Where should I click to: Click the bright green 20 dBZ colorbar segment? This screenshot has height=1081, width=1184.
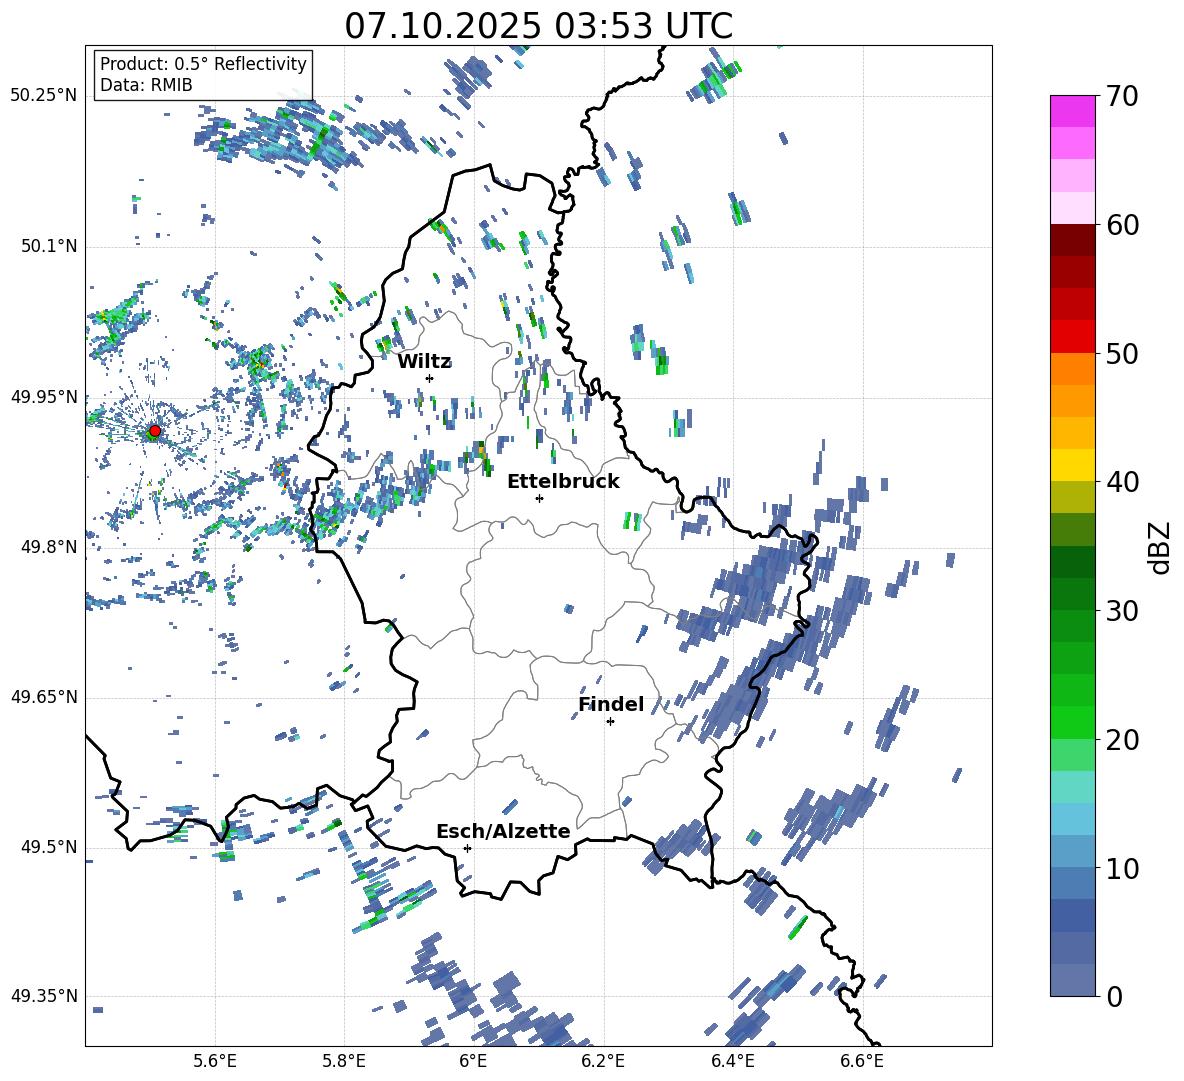point(1072,722)
